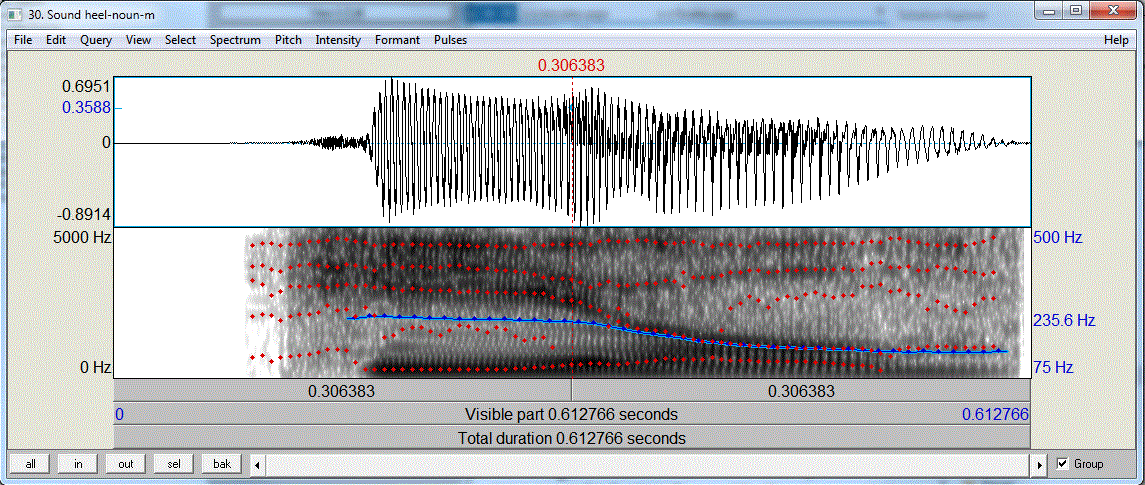Click the 'all' zoom button

tap(31, 464)
